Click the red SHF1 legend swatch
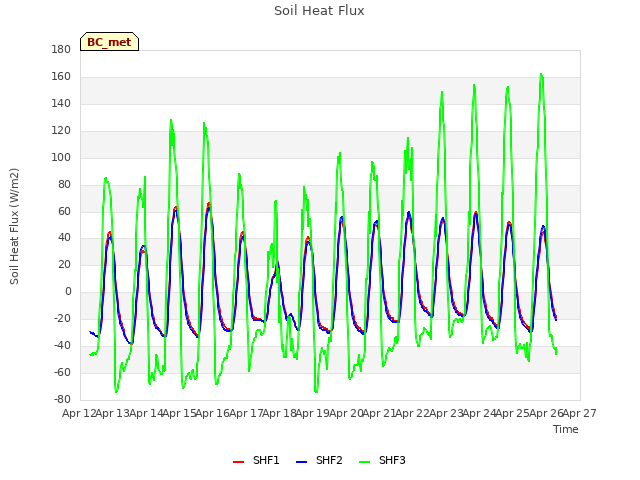 (238, 462)
